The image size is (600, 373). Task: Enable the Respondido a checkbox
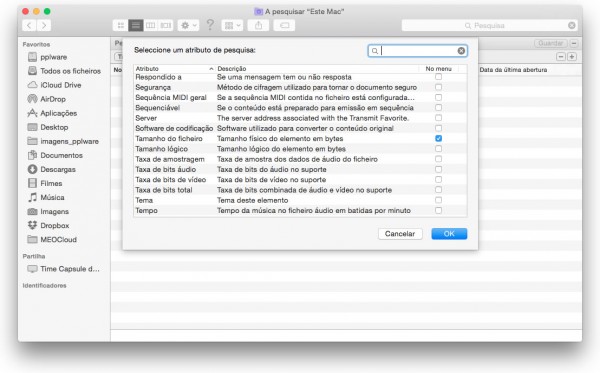(x=439, y=77)
